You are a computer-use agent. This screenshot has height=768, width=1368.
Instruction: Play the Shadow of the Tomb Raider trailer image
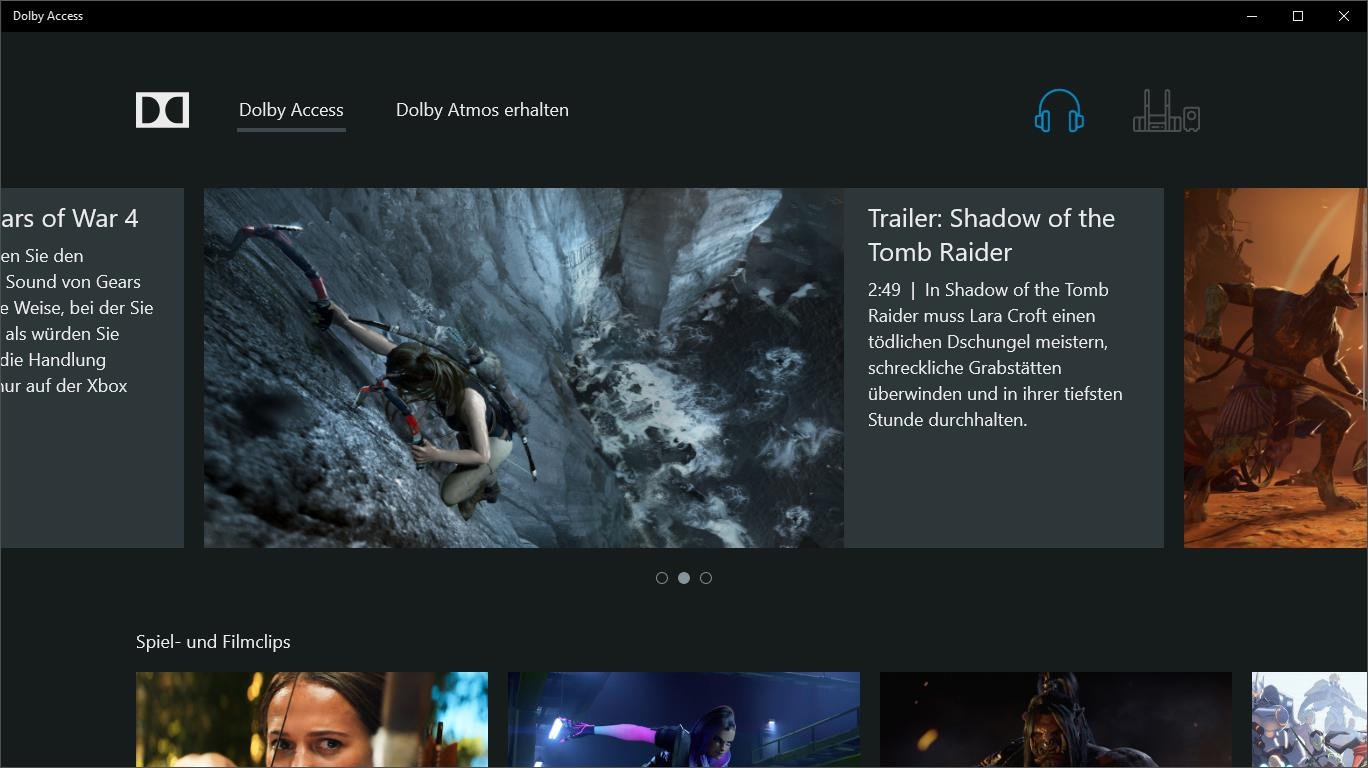(x=524, y=368)
